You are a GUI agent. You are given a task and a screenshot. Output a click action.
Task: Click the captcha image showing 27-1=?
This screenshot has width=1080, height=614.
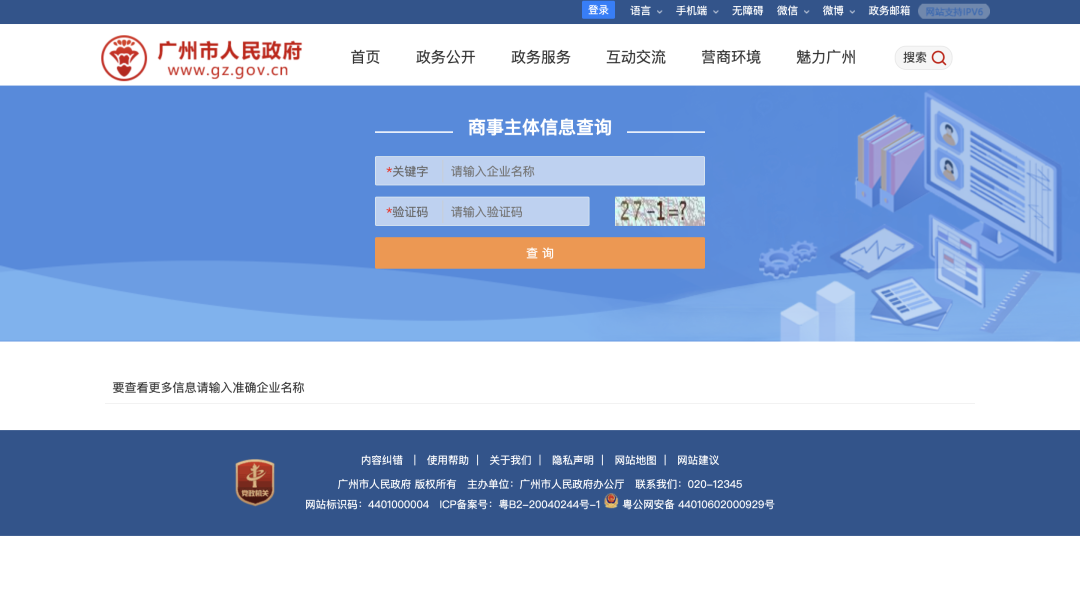[x=659, y=211]
